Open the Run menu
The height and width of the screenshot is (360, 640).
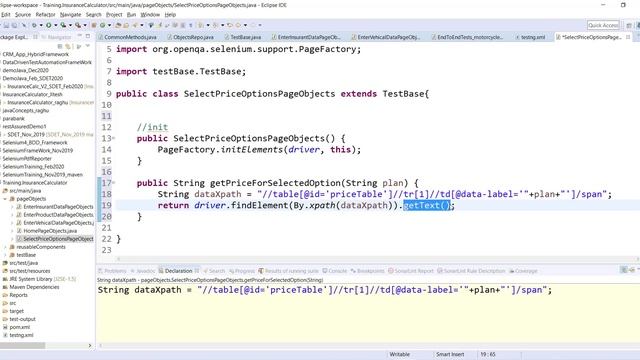click(131, 15)
